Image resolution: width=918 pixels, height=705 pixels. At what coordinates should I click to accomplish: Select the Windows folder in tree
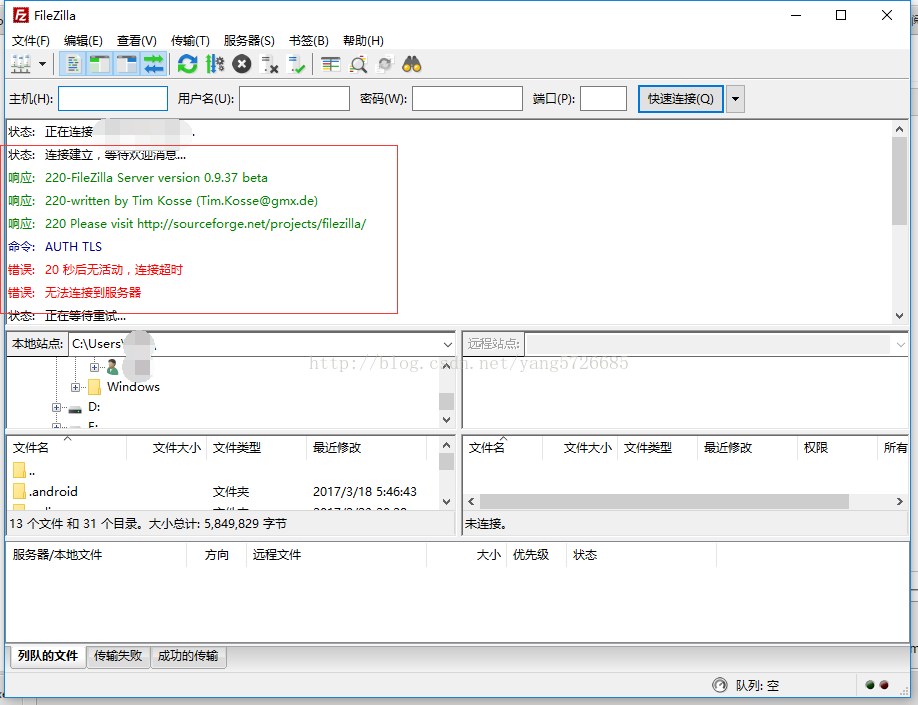pyautogui.click(x=133, y=386)
